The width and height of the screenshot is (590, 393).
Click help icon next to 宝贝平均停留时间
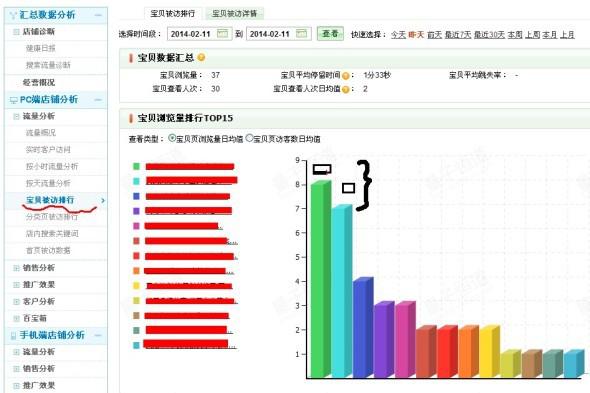point(345,76)
